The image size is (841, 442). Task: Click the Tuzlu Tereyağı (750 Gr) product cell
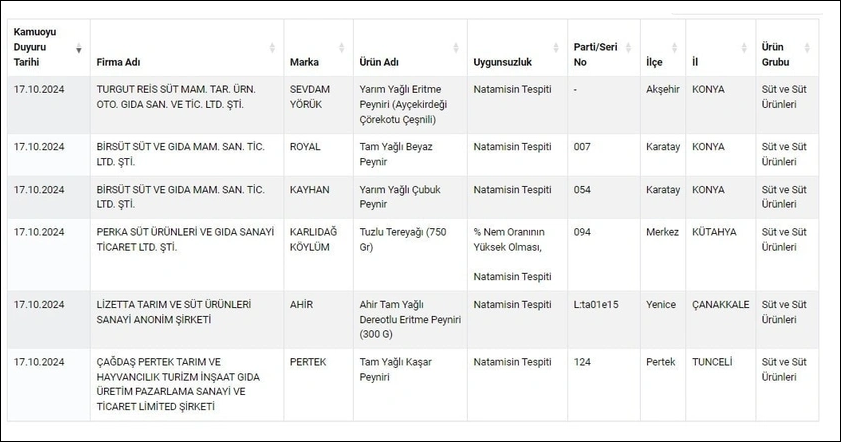tap(402, 239)
